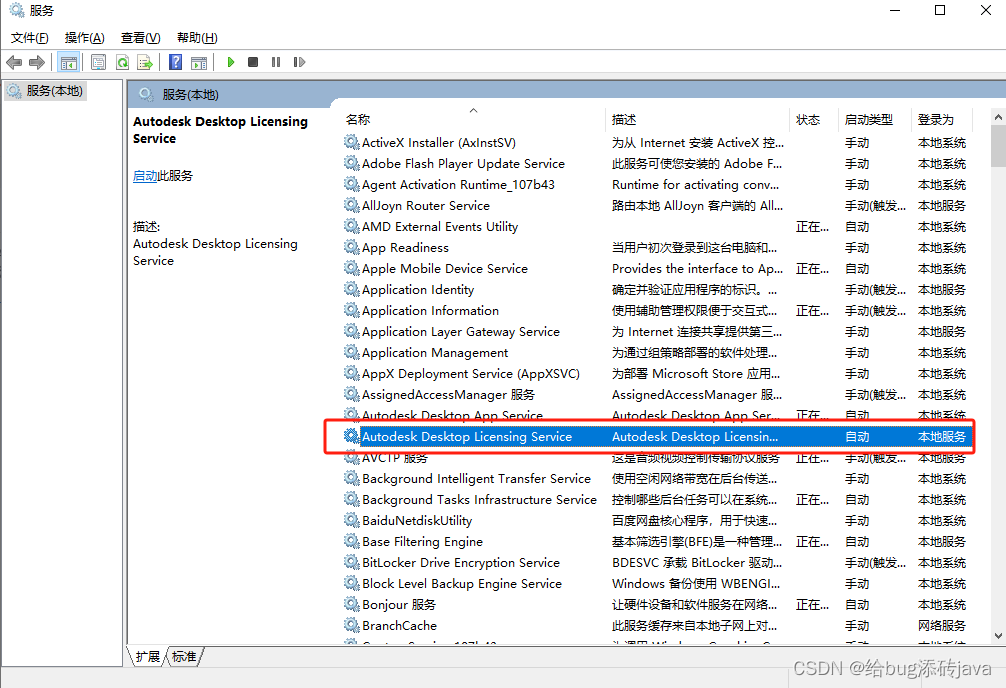Select the Application Management service
Screen dimensions: 1006x688
pos(658,352)
